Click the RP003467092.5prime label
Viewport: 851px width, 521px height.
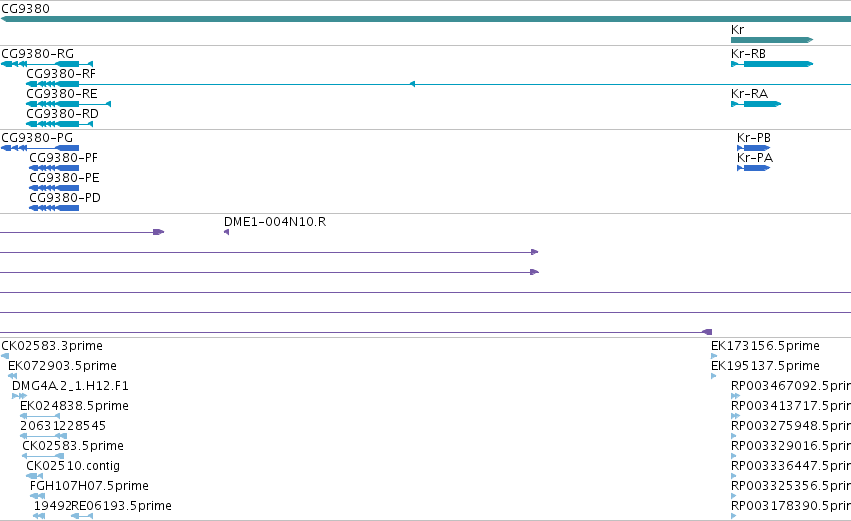click(791, 386)
